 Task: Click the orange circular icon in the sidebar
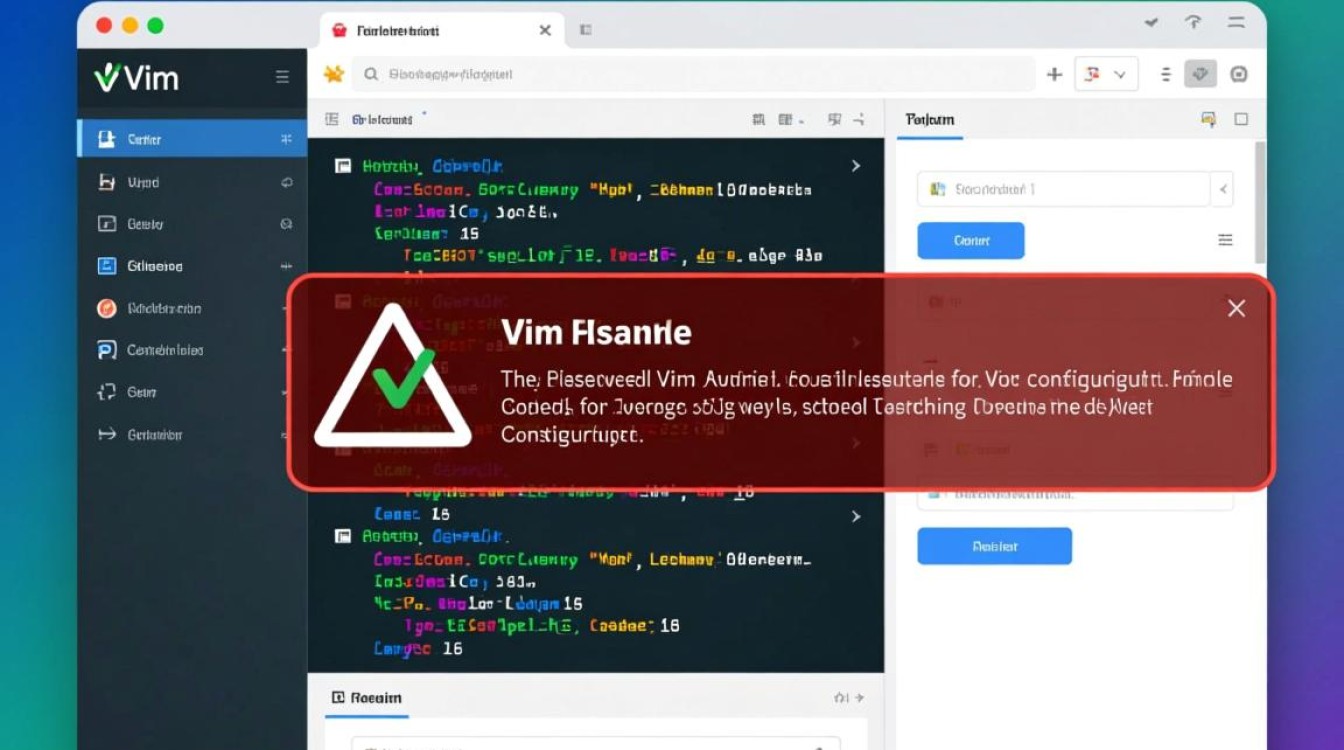point(107,308)
